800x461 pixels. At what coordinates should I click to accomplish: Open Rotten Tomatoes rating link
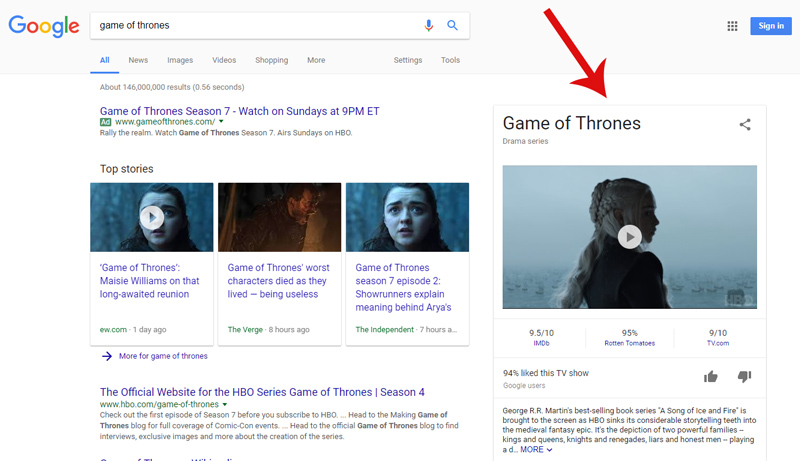630,343
